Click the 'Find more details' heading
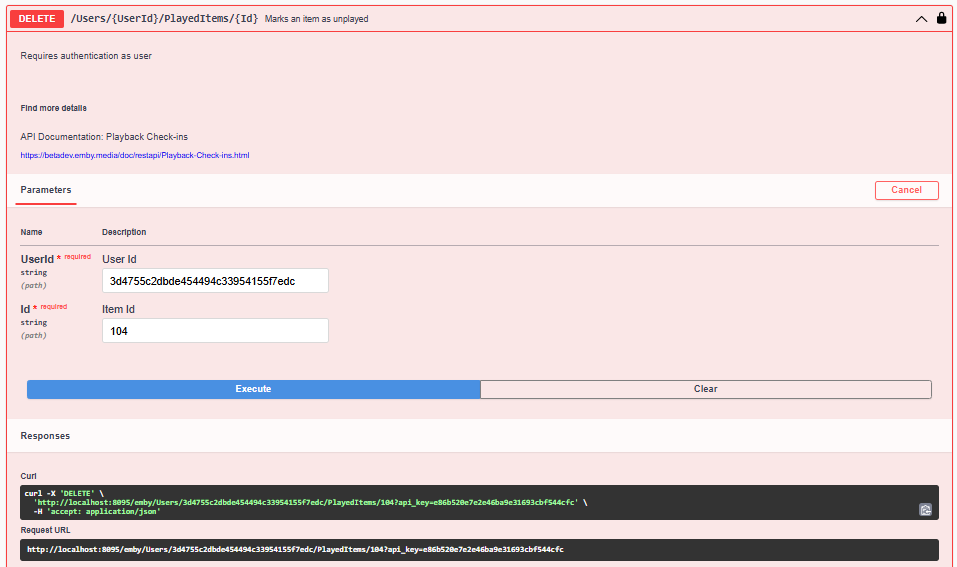 click(53, 108)
